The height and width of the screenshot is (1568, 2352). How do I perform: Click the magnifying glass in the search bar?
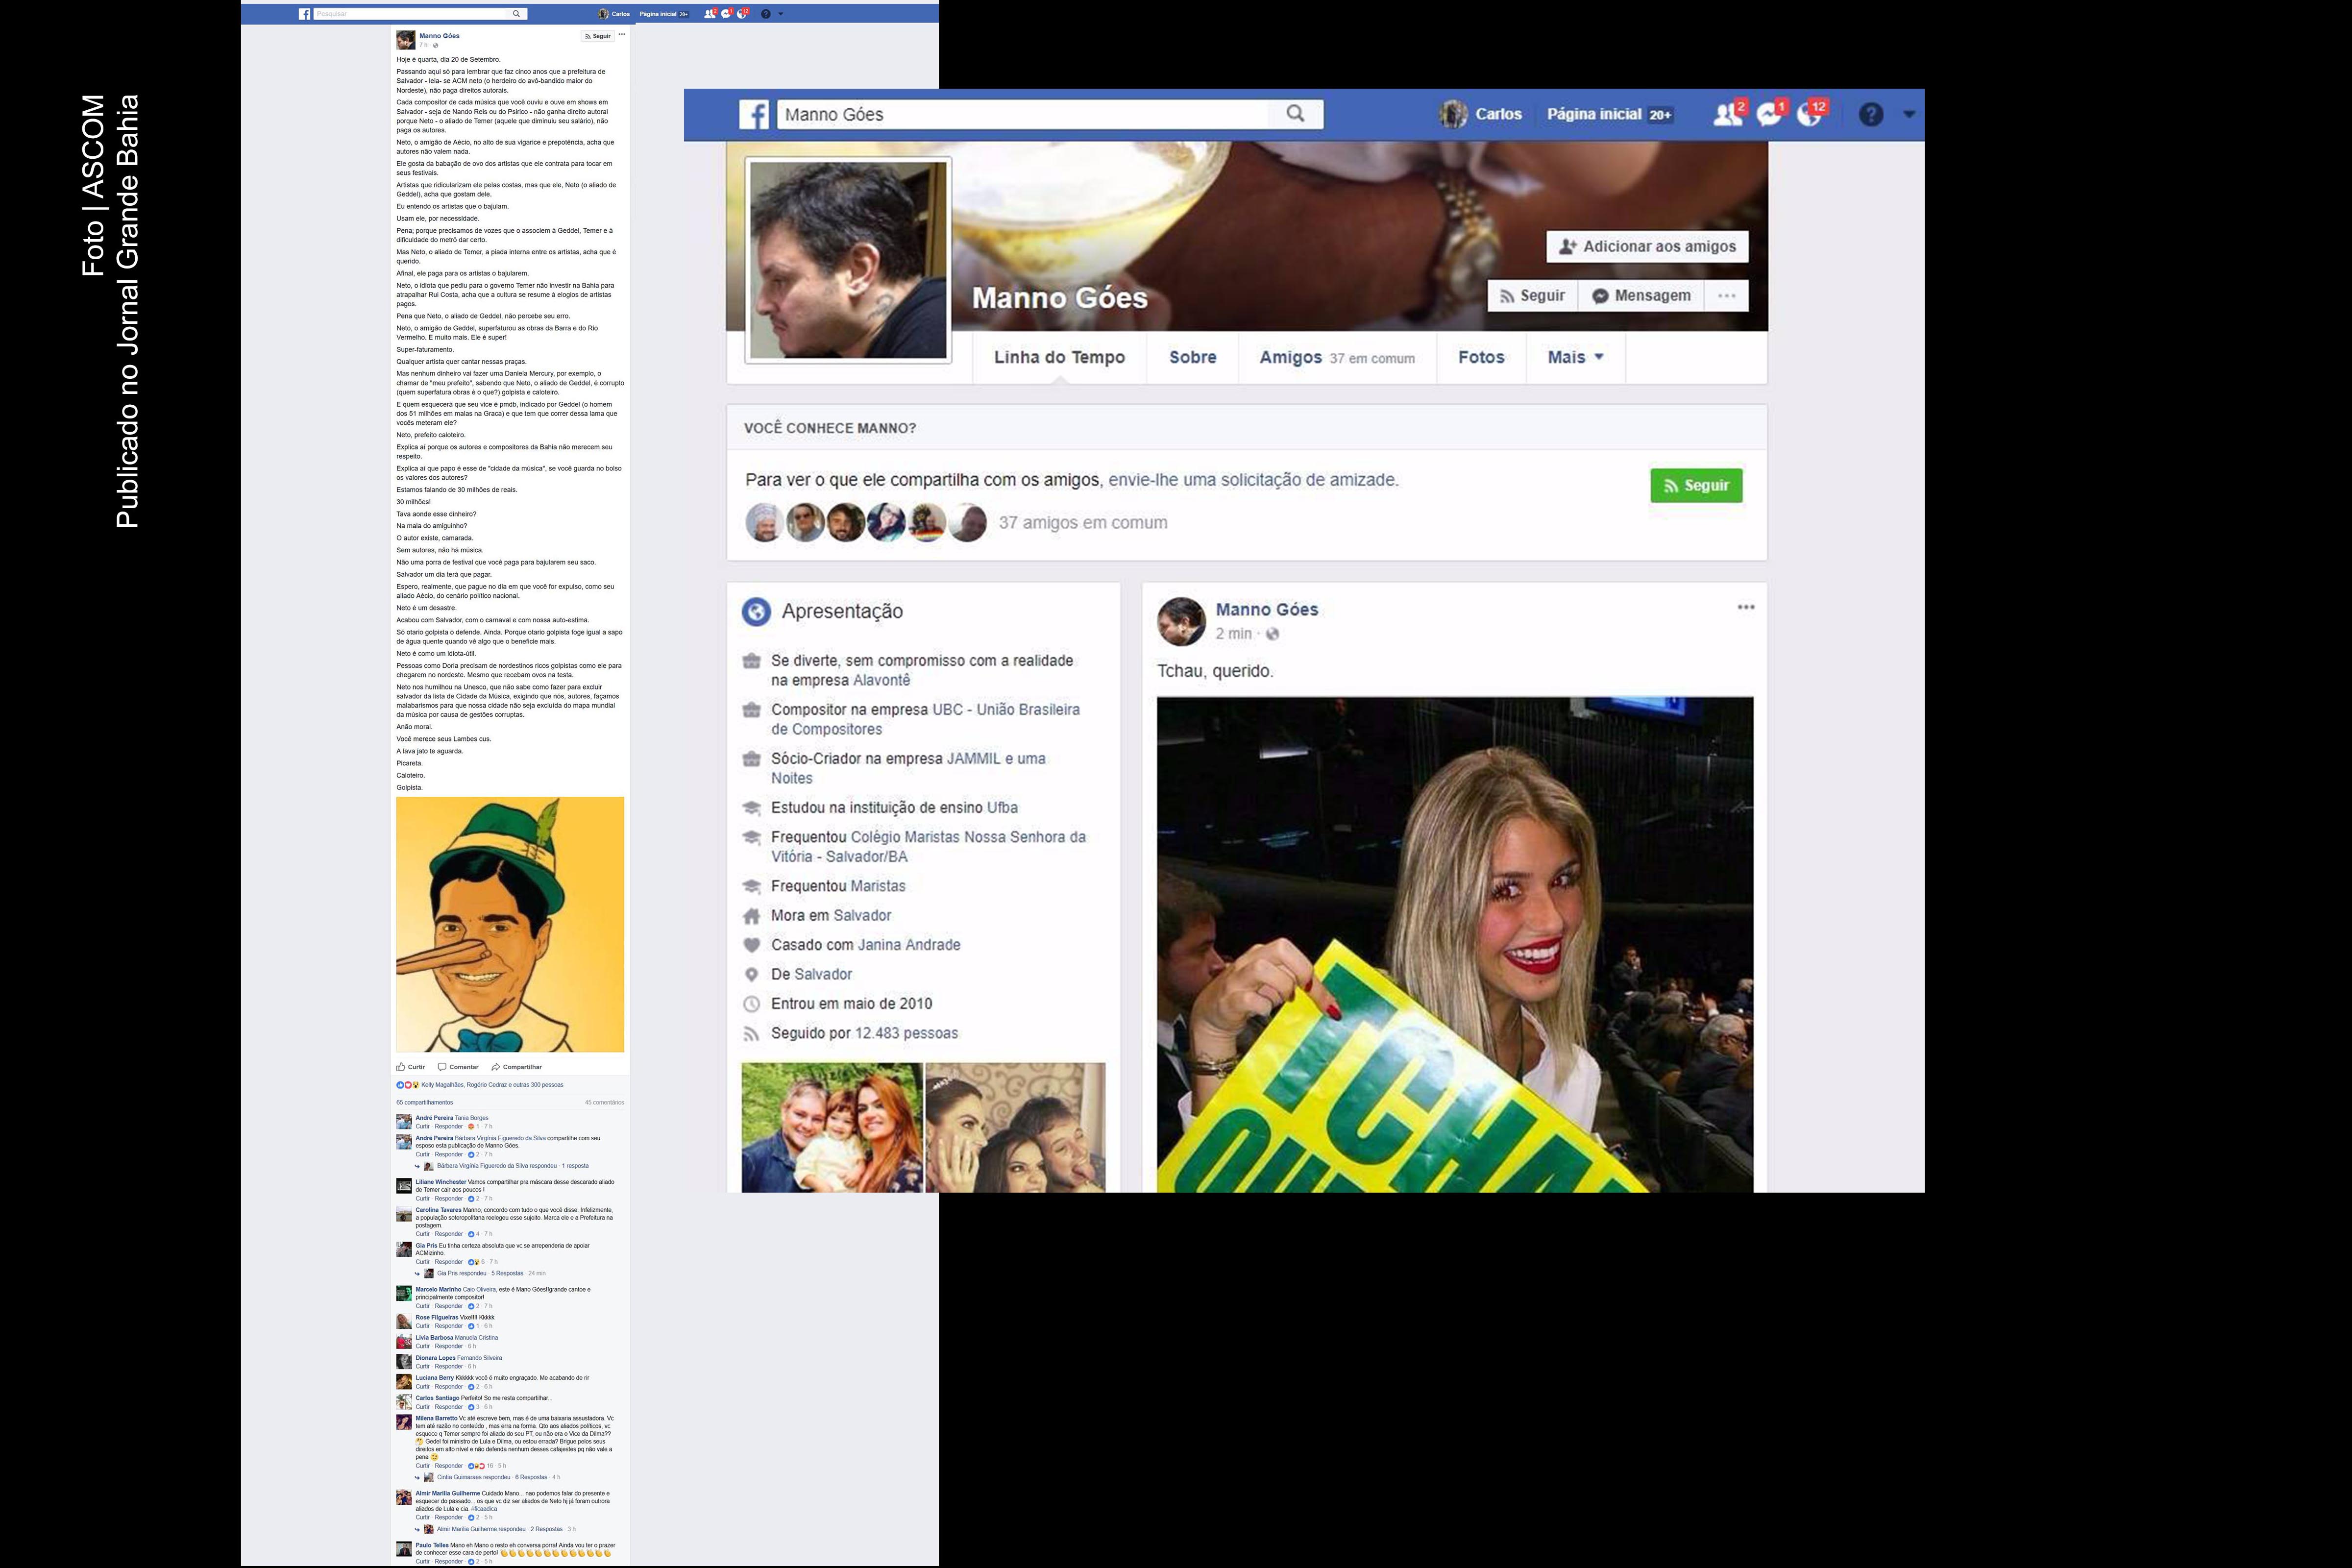pyautogui.click(x=1295, y=113)
